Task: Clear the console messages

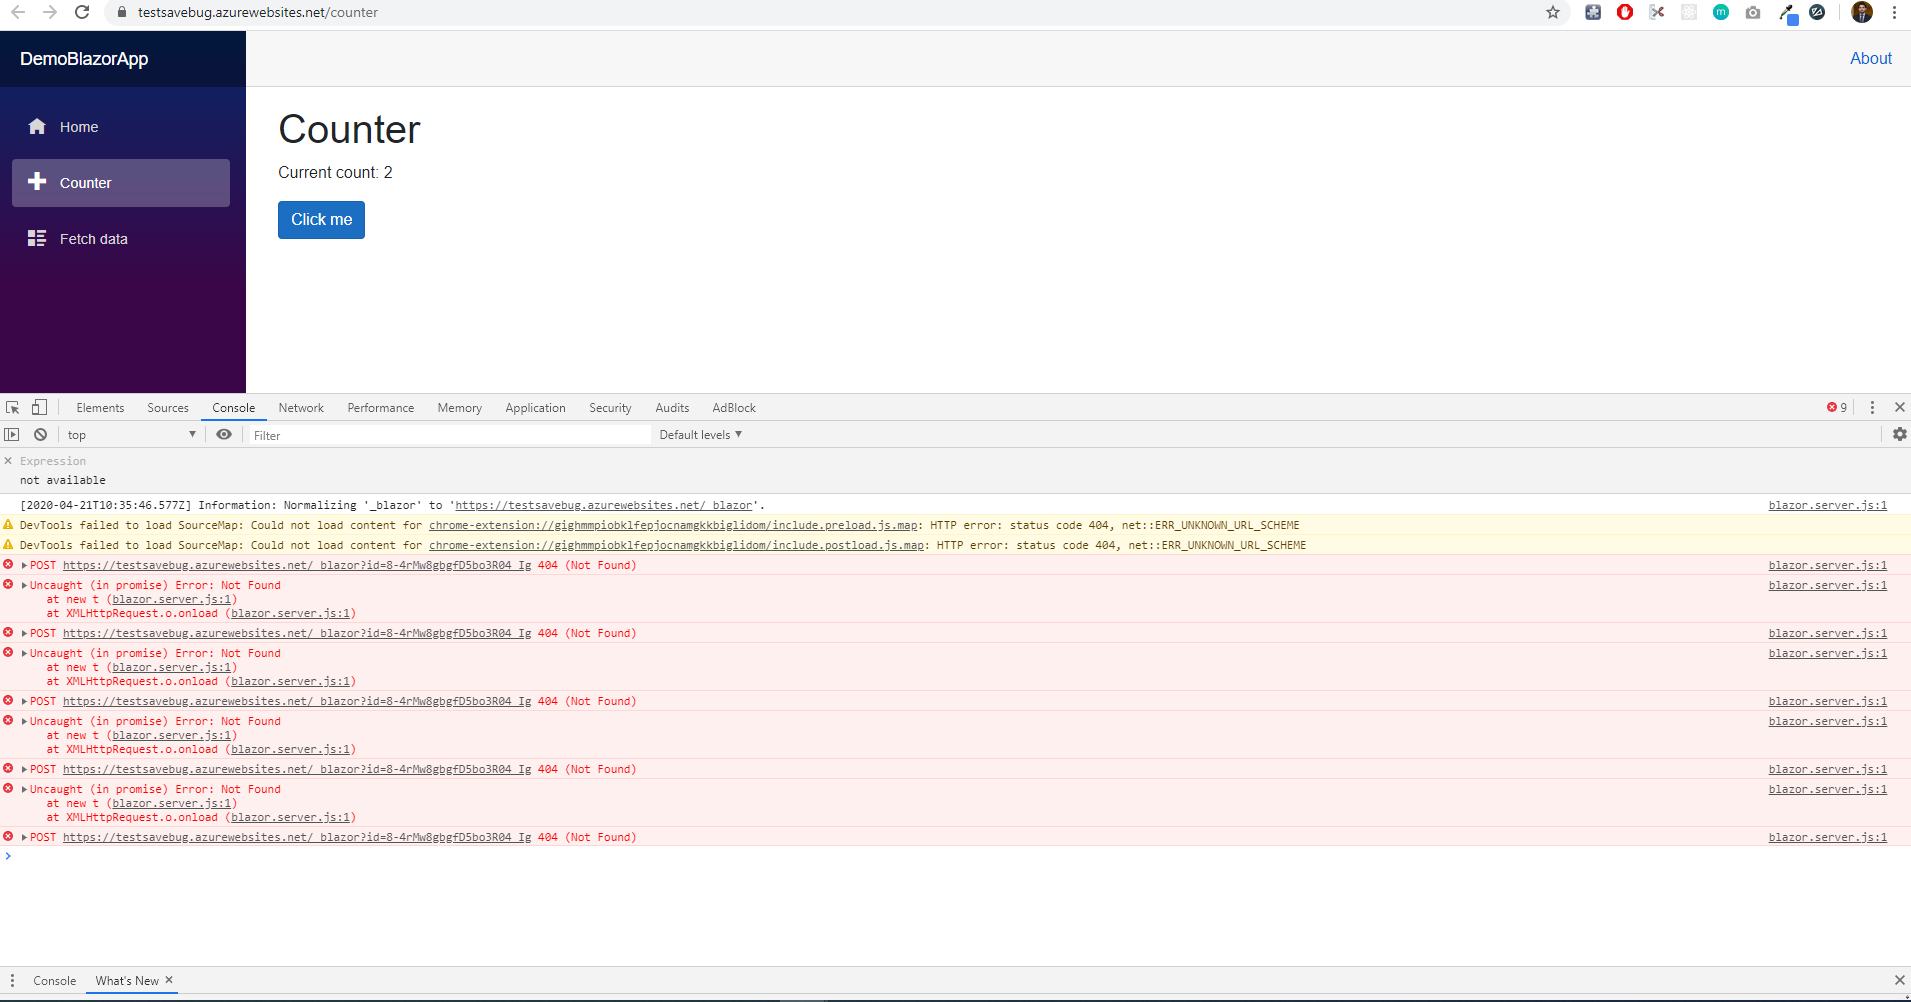Action: point(40,434)
